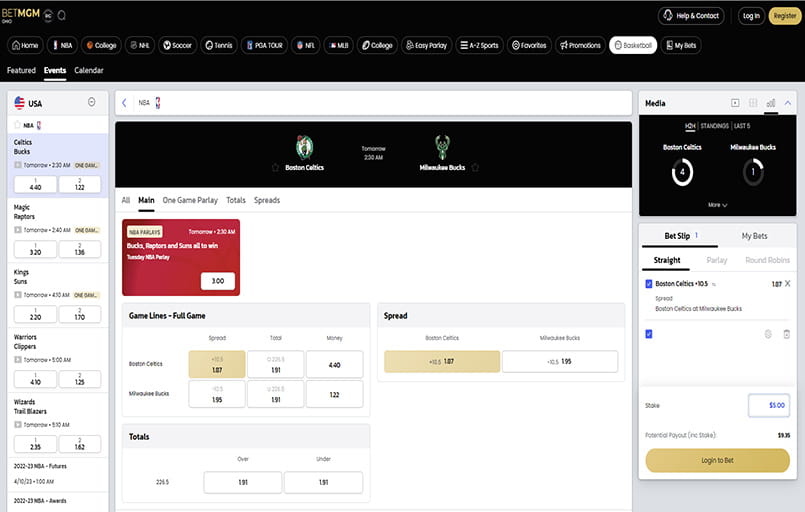
Task: Open the scoreboard grid icon in Media
Action: (753, 103)
